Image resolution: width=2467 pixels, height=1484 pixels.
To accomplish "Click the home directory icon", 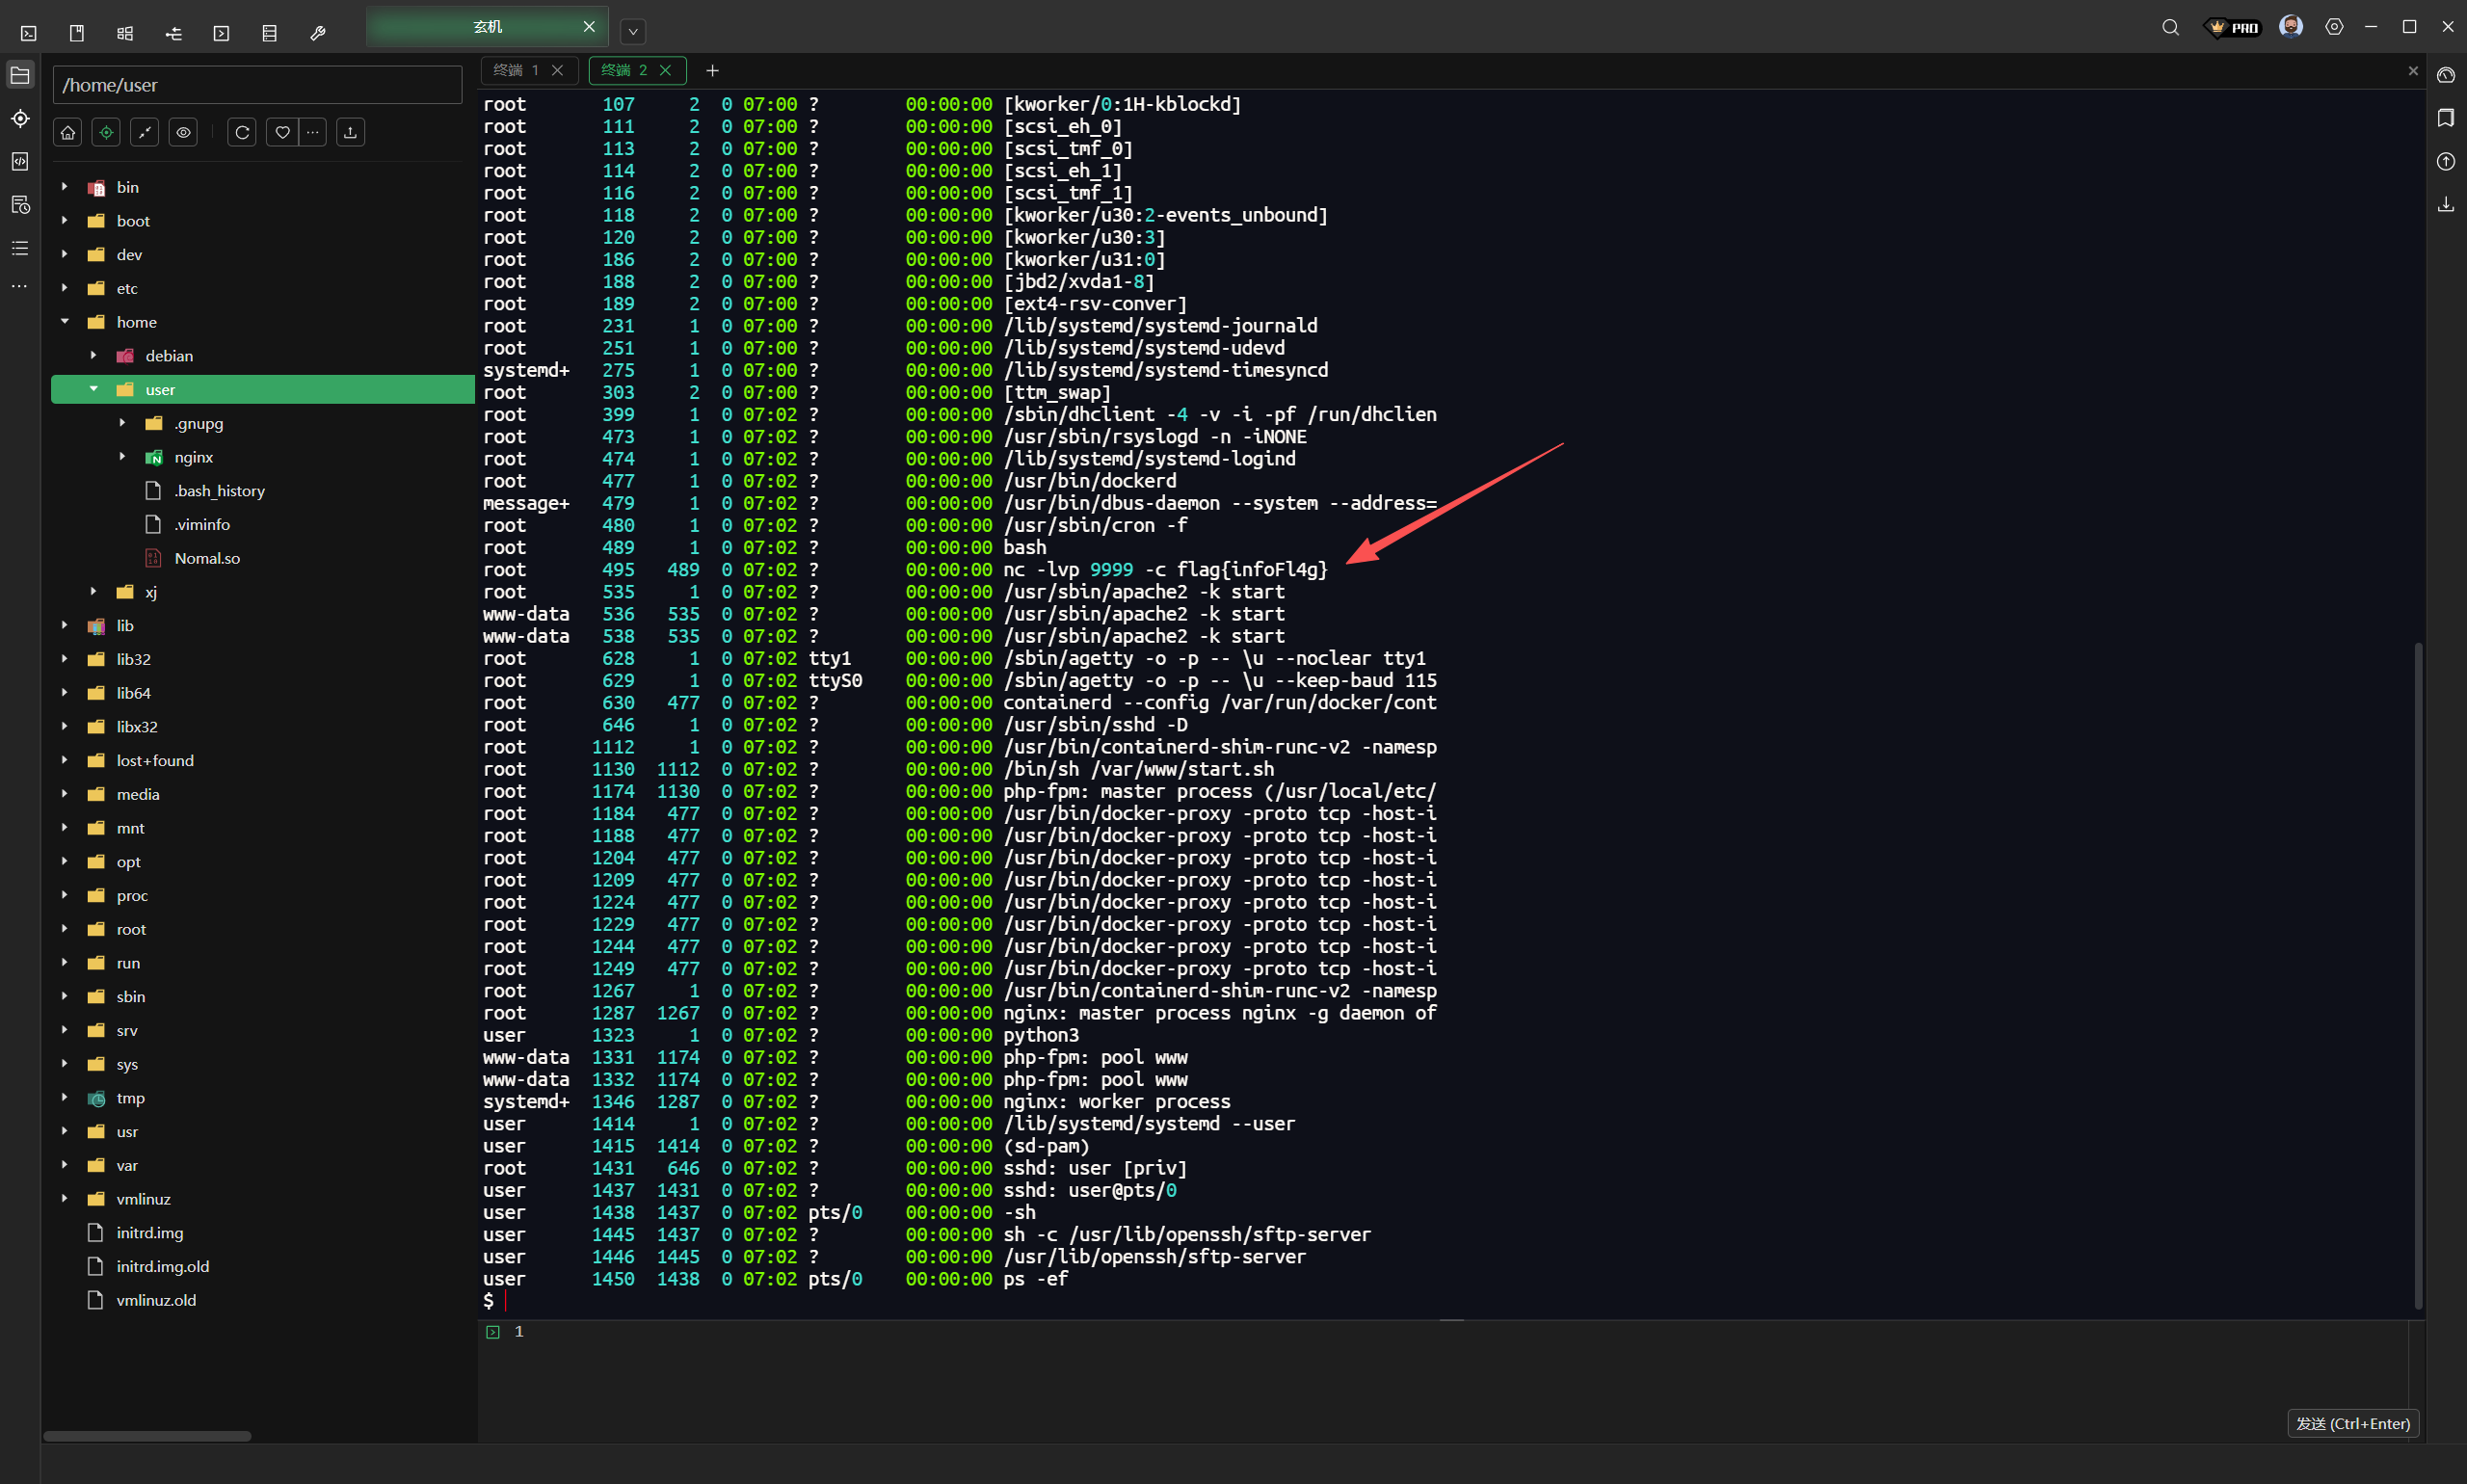I will 68,132.
